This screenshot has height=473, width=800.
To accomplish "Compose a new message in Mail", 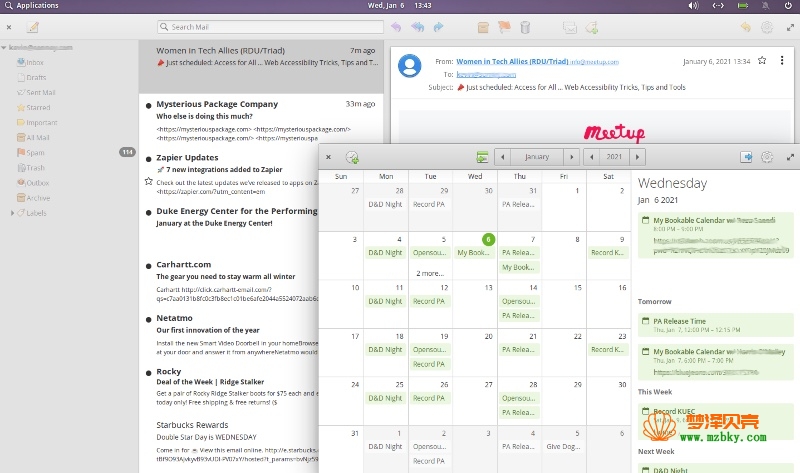I will 33,27.
